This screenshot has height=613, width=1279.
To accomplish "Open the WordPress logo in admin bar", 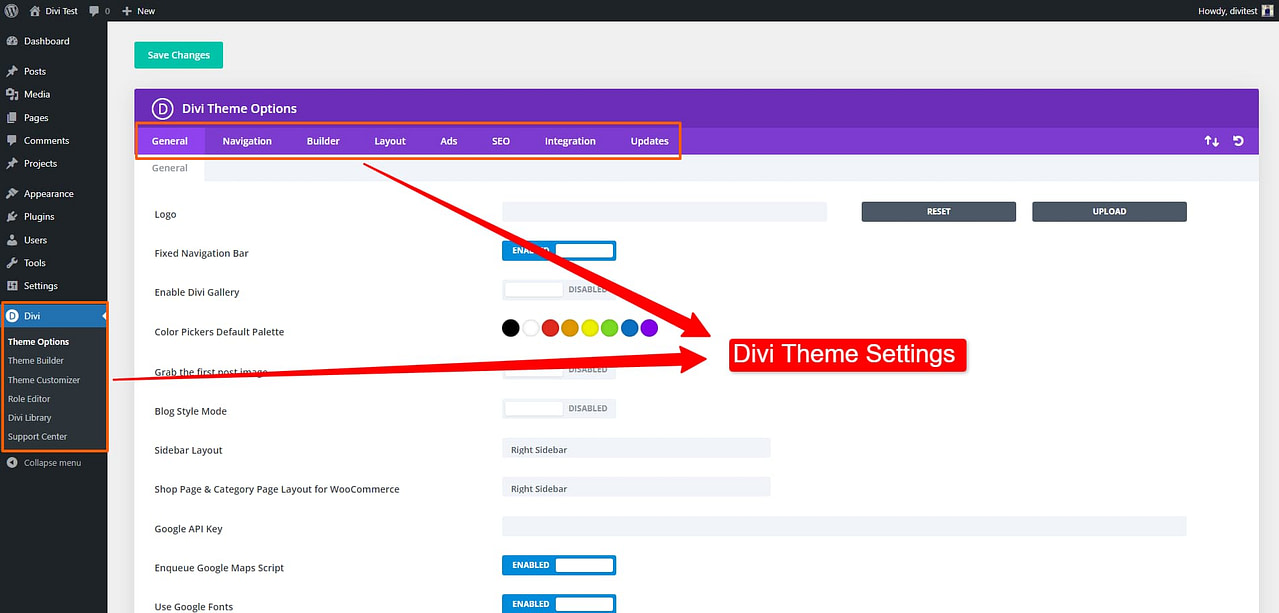I will click(x=10, y=10).
